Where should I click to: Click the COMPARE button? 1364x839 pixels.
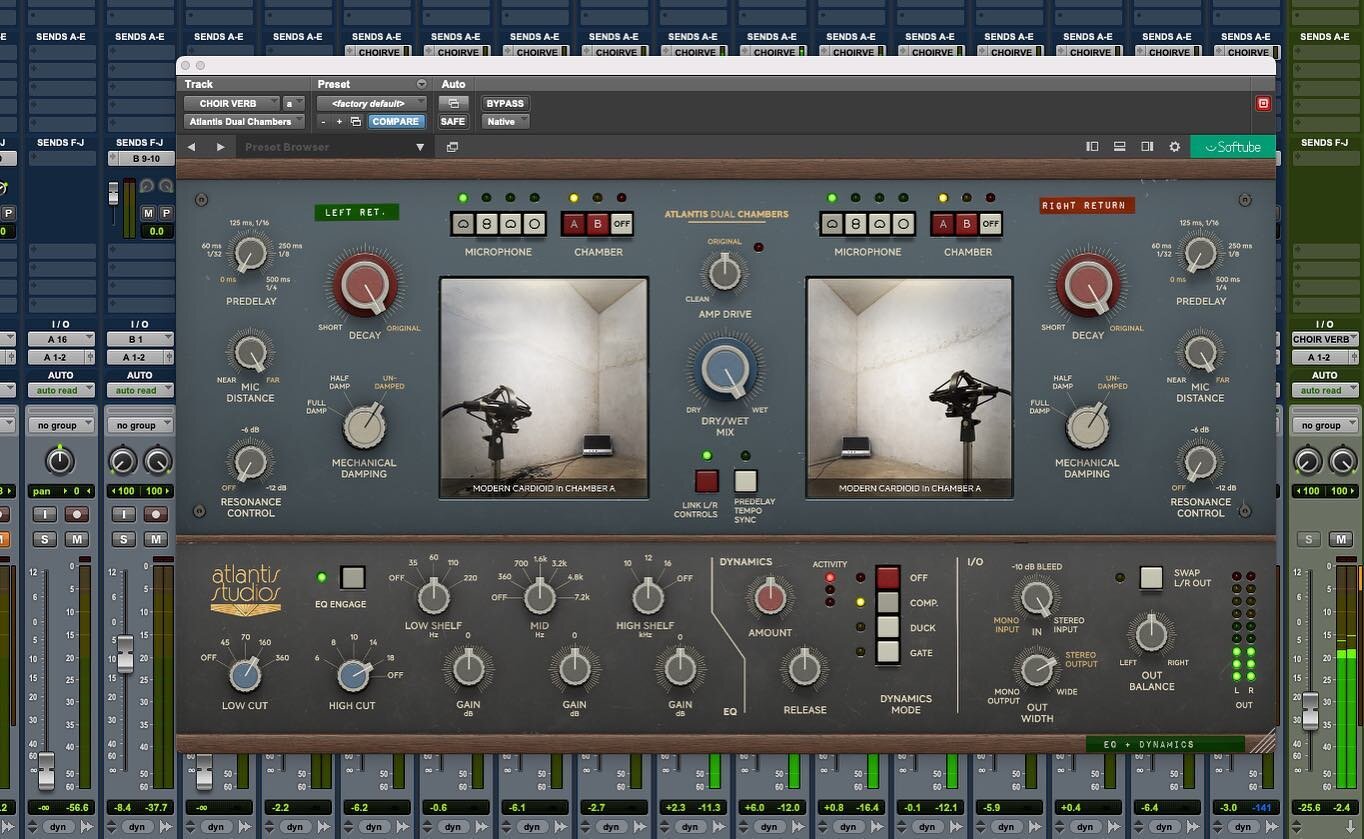pos(396,122)
